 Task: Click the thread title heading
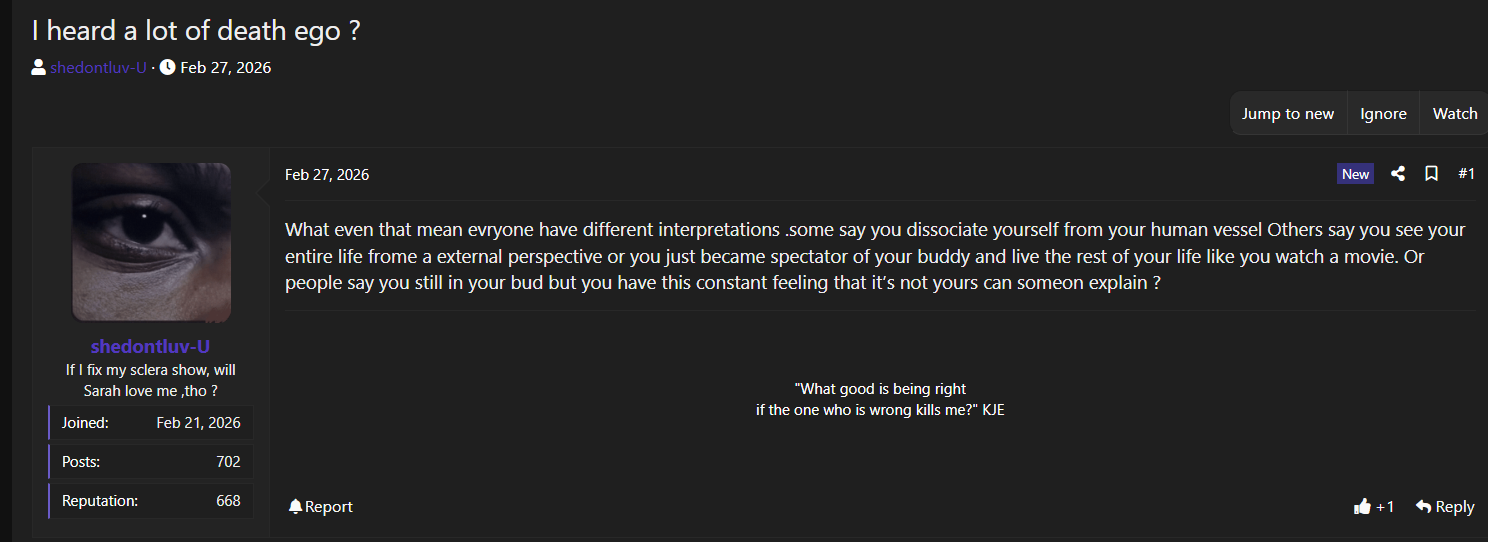click(x=196, y=30)
